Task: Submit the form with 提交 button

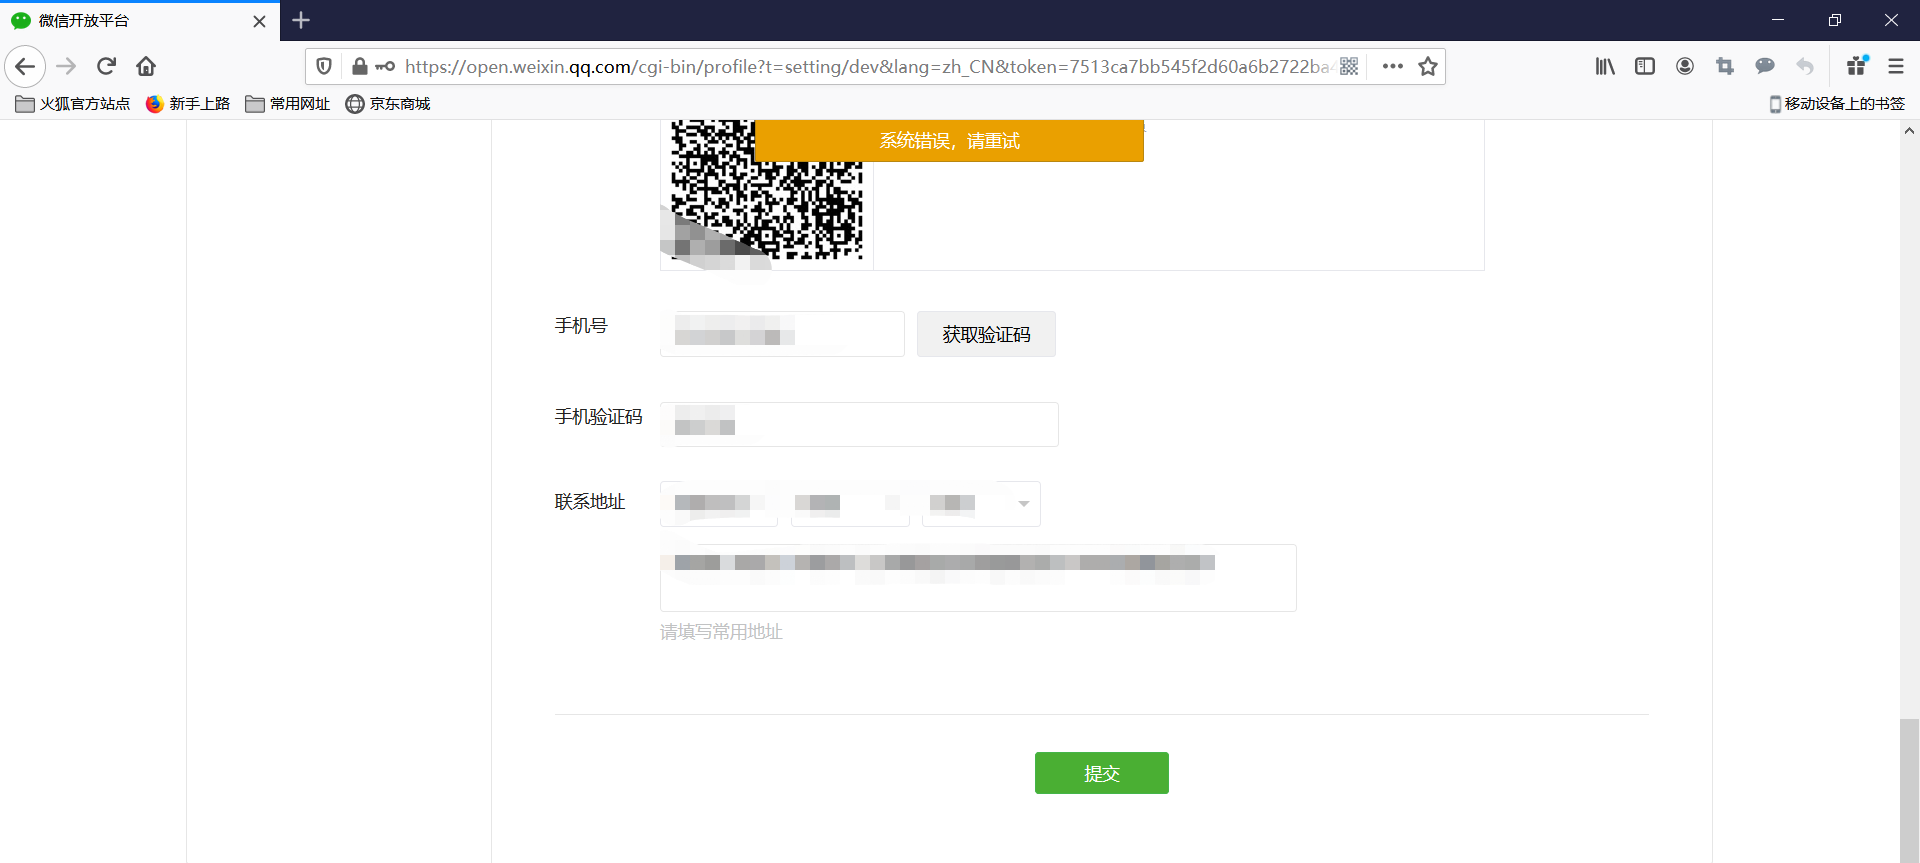Action: coord(1102,773)
